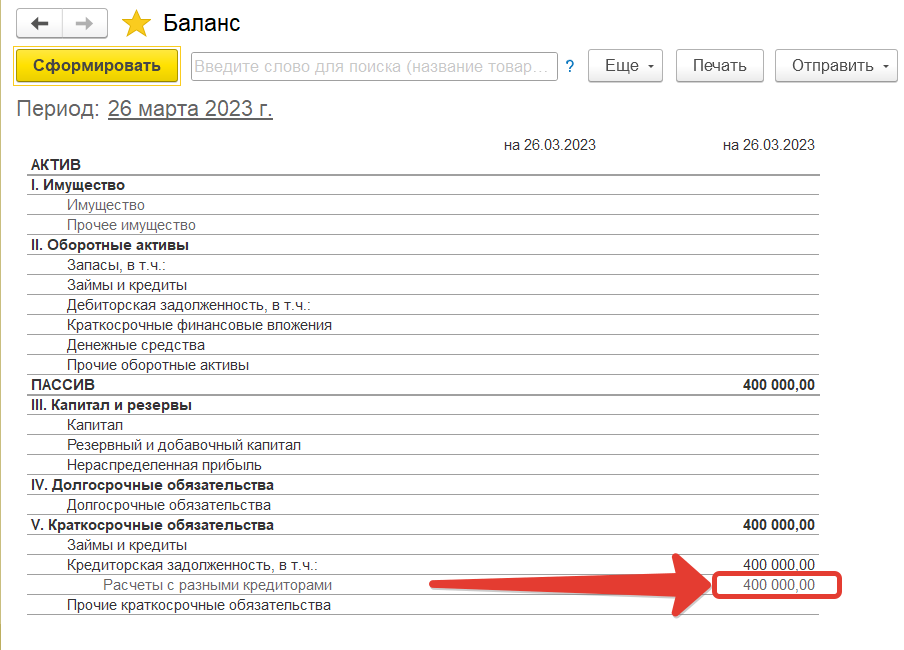Open period link 26 марта 2023 г.
This screenshot has height=650, width=904.
click(x=190, y=109)
